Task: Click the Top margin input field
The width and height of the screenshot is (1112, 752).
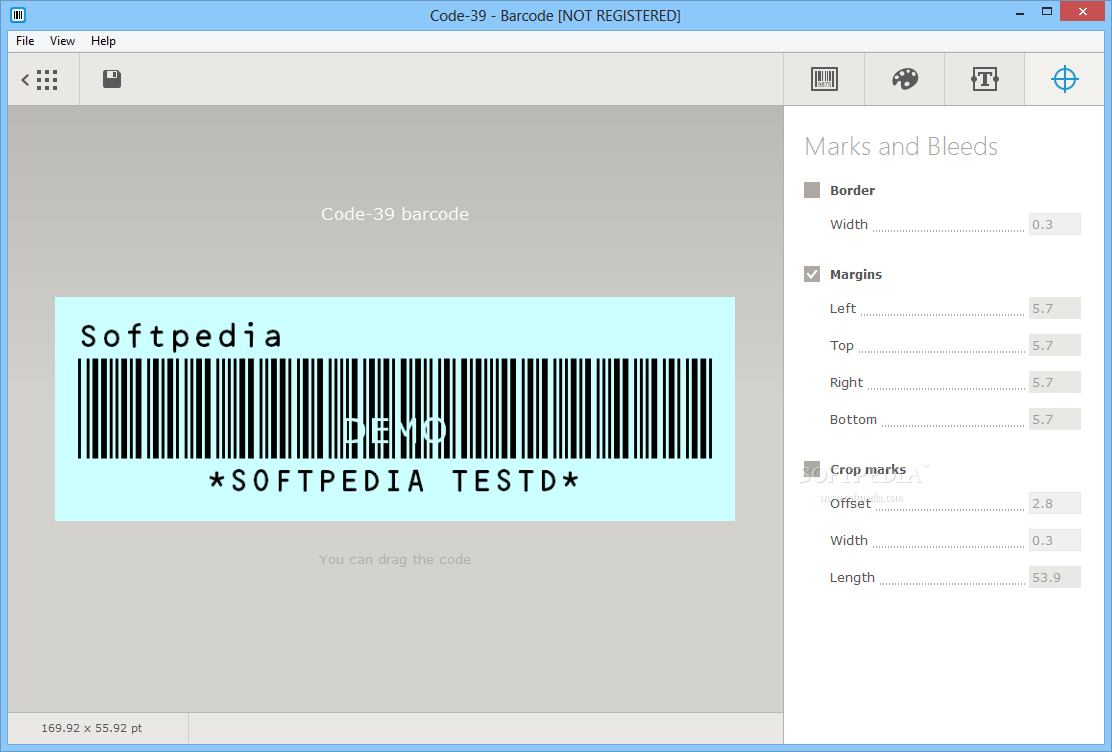Action: (1055, 345)
